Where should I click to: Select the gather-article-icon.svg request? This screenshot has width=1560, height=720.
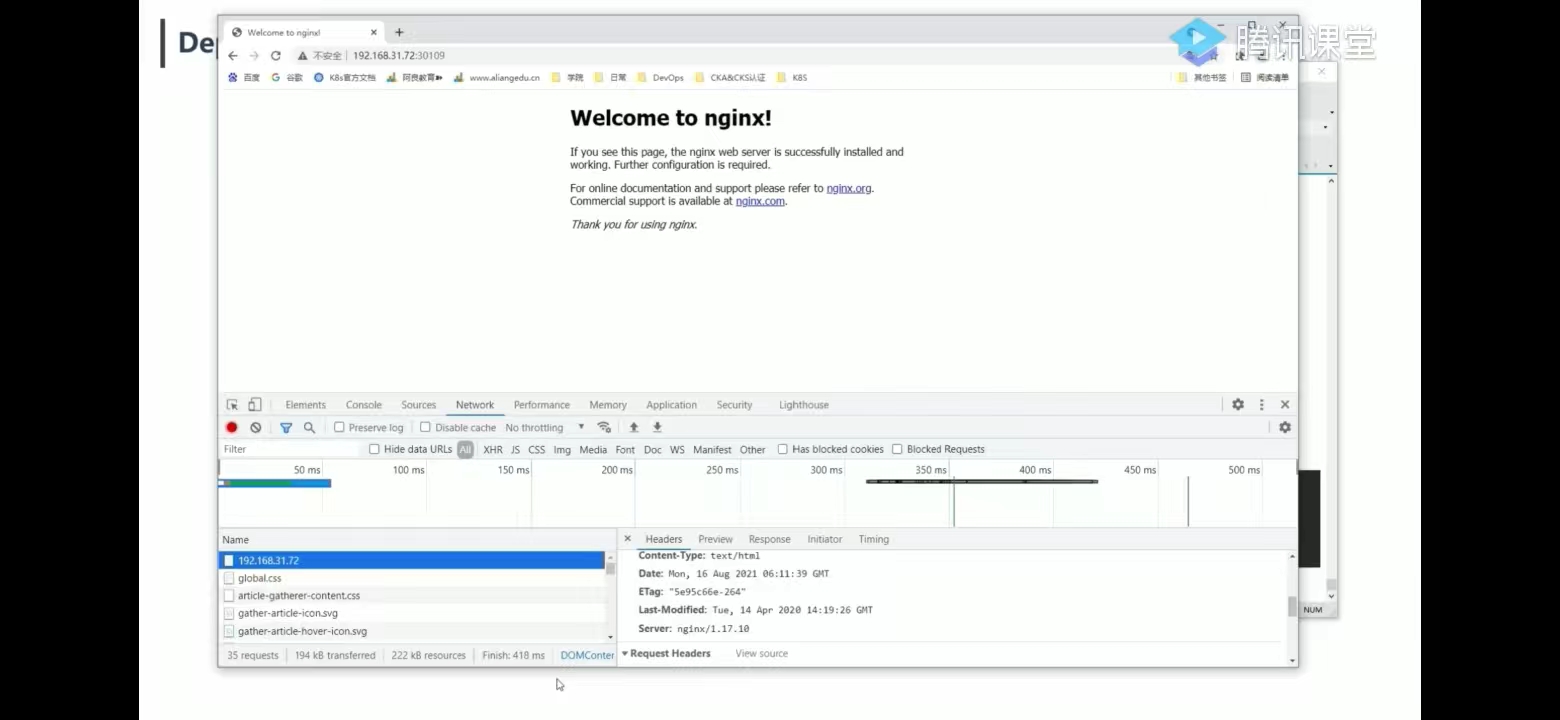click(x=412, y=613)
